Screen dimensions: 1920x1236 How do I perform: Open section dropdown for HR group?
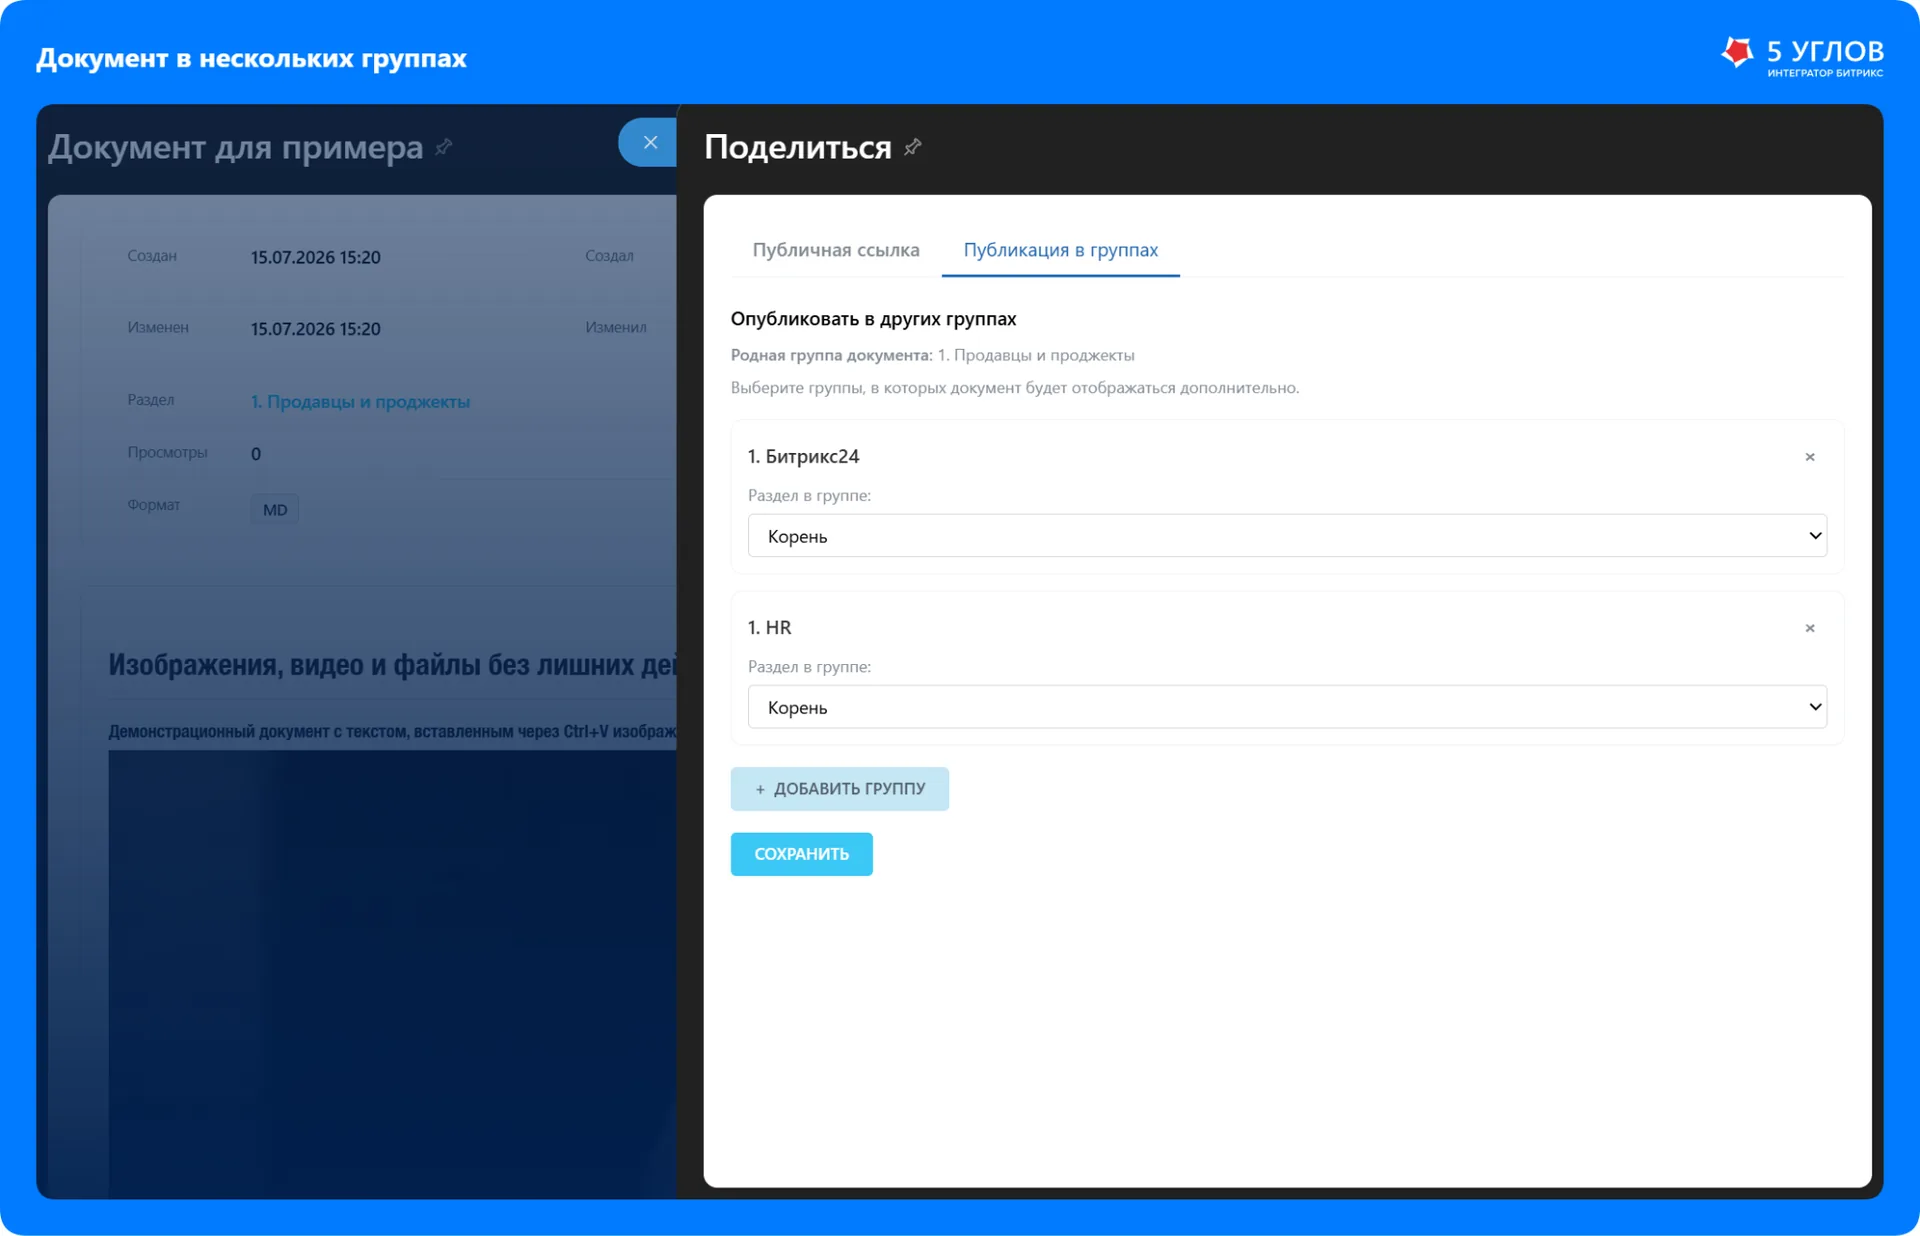(x=1287, y=707)
